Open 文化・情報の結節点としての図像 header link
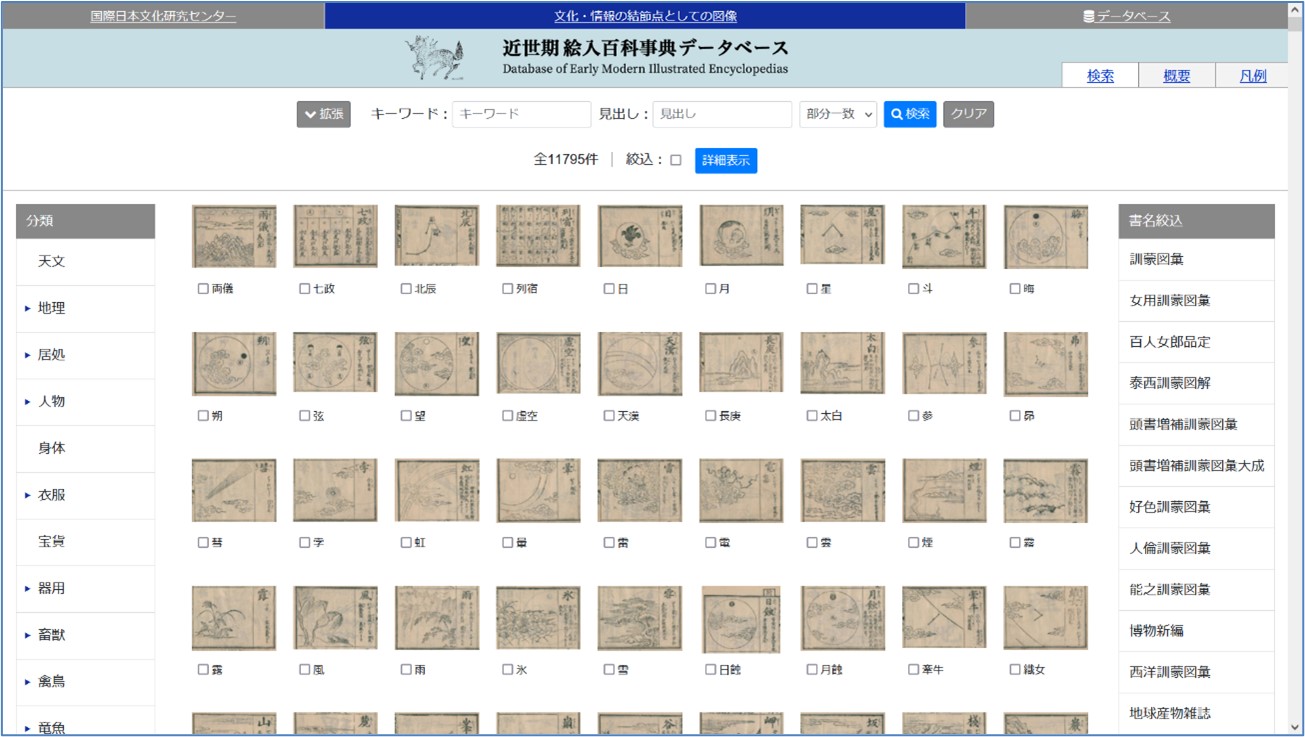Image resolution: width=1305 pixels, height=737 pixels. tap(646, 16)
